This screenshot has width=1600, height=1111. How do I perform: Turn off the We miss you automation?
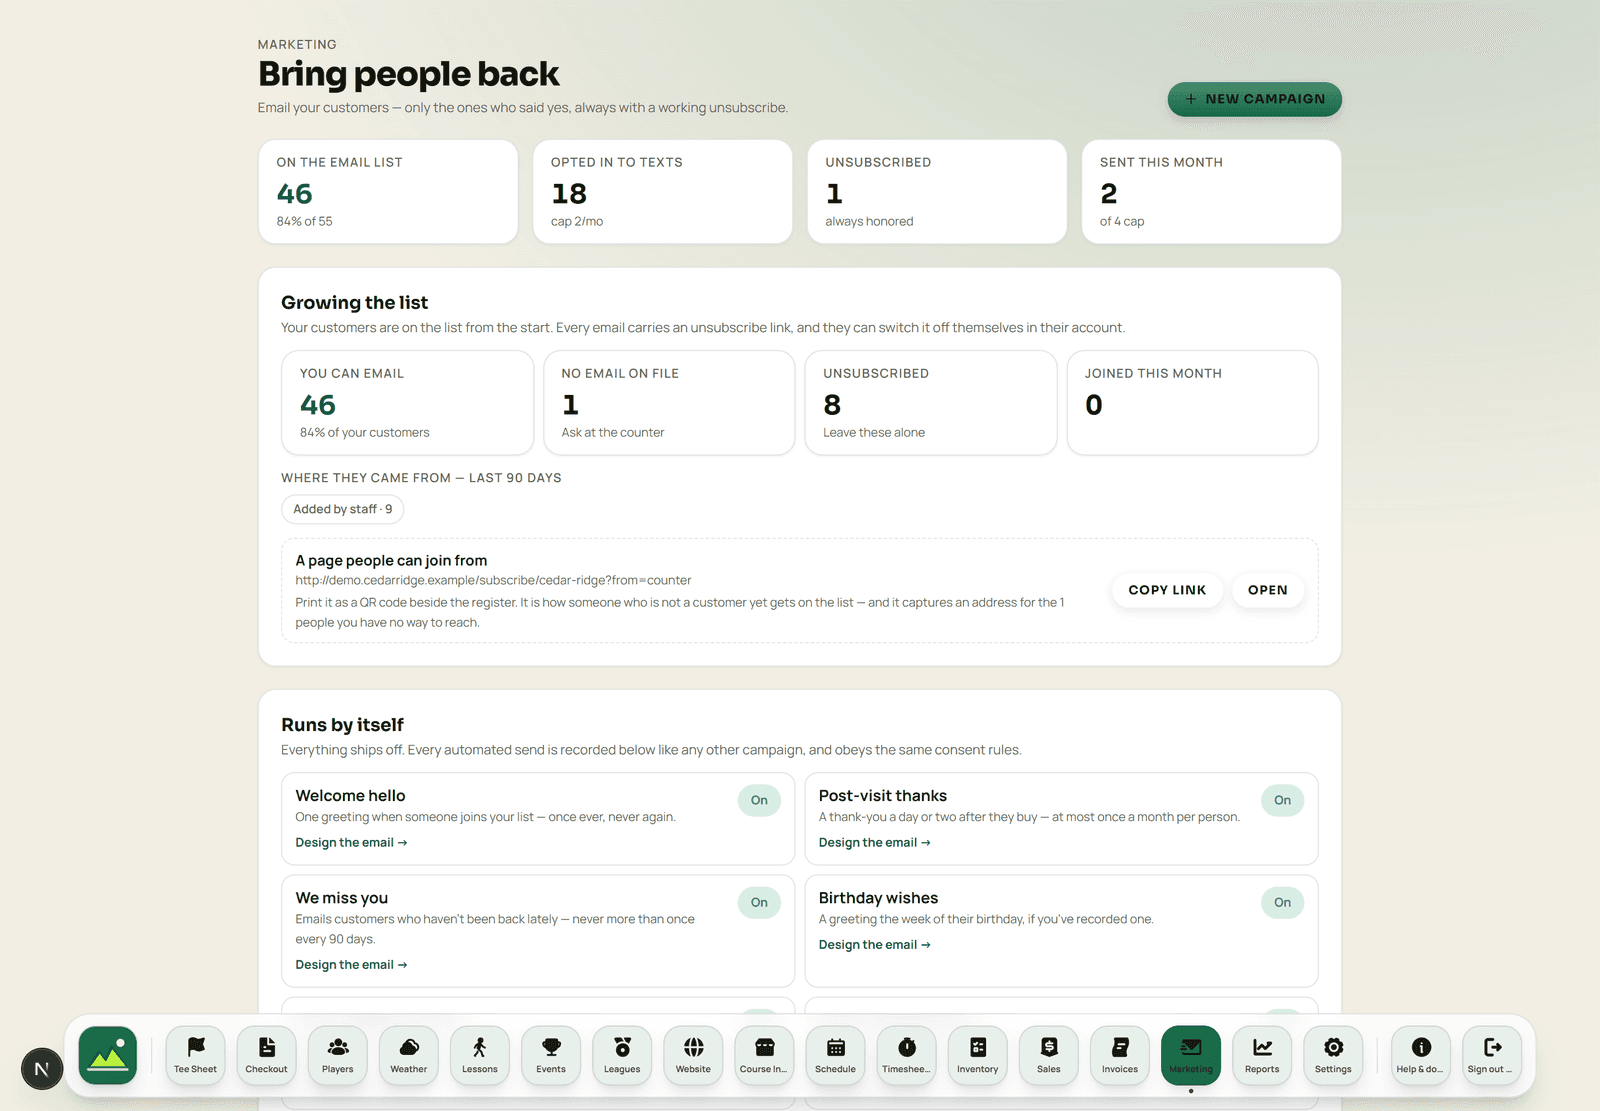tap(759, 902)
